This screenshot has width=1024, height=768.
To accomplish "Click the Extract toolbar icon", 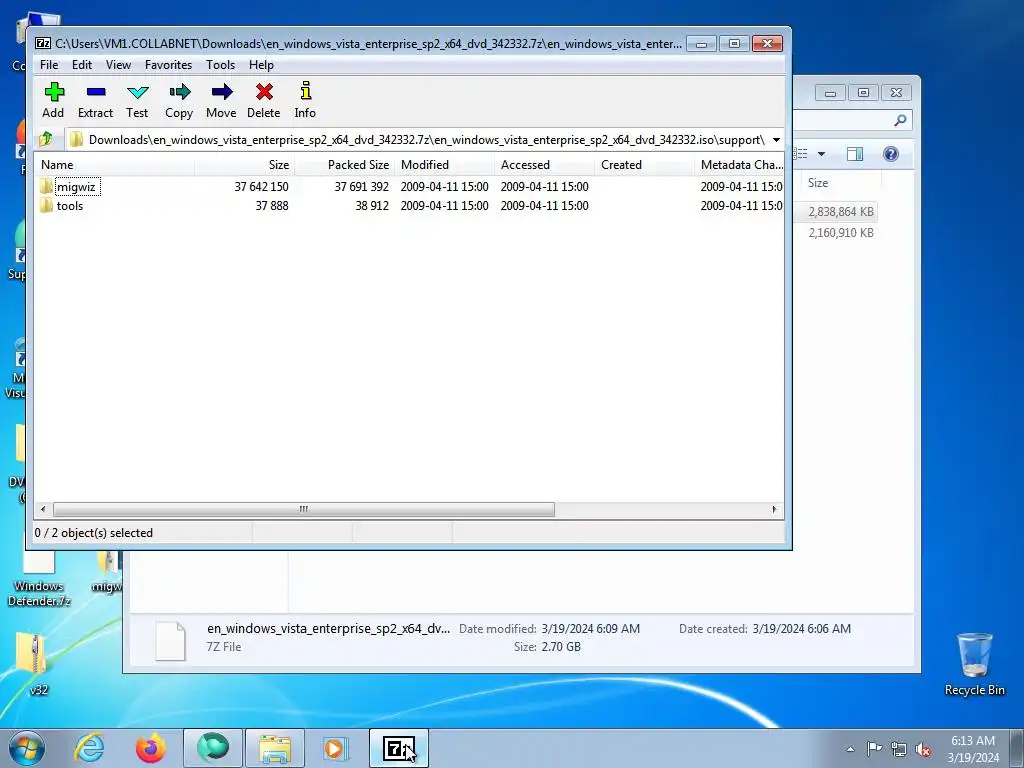I will point(95,92).
